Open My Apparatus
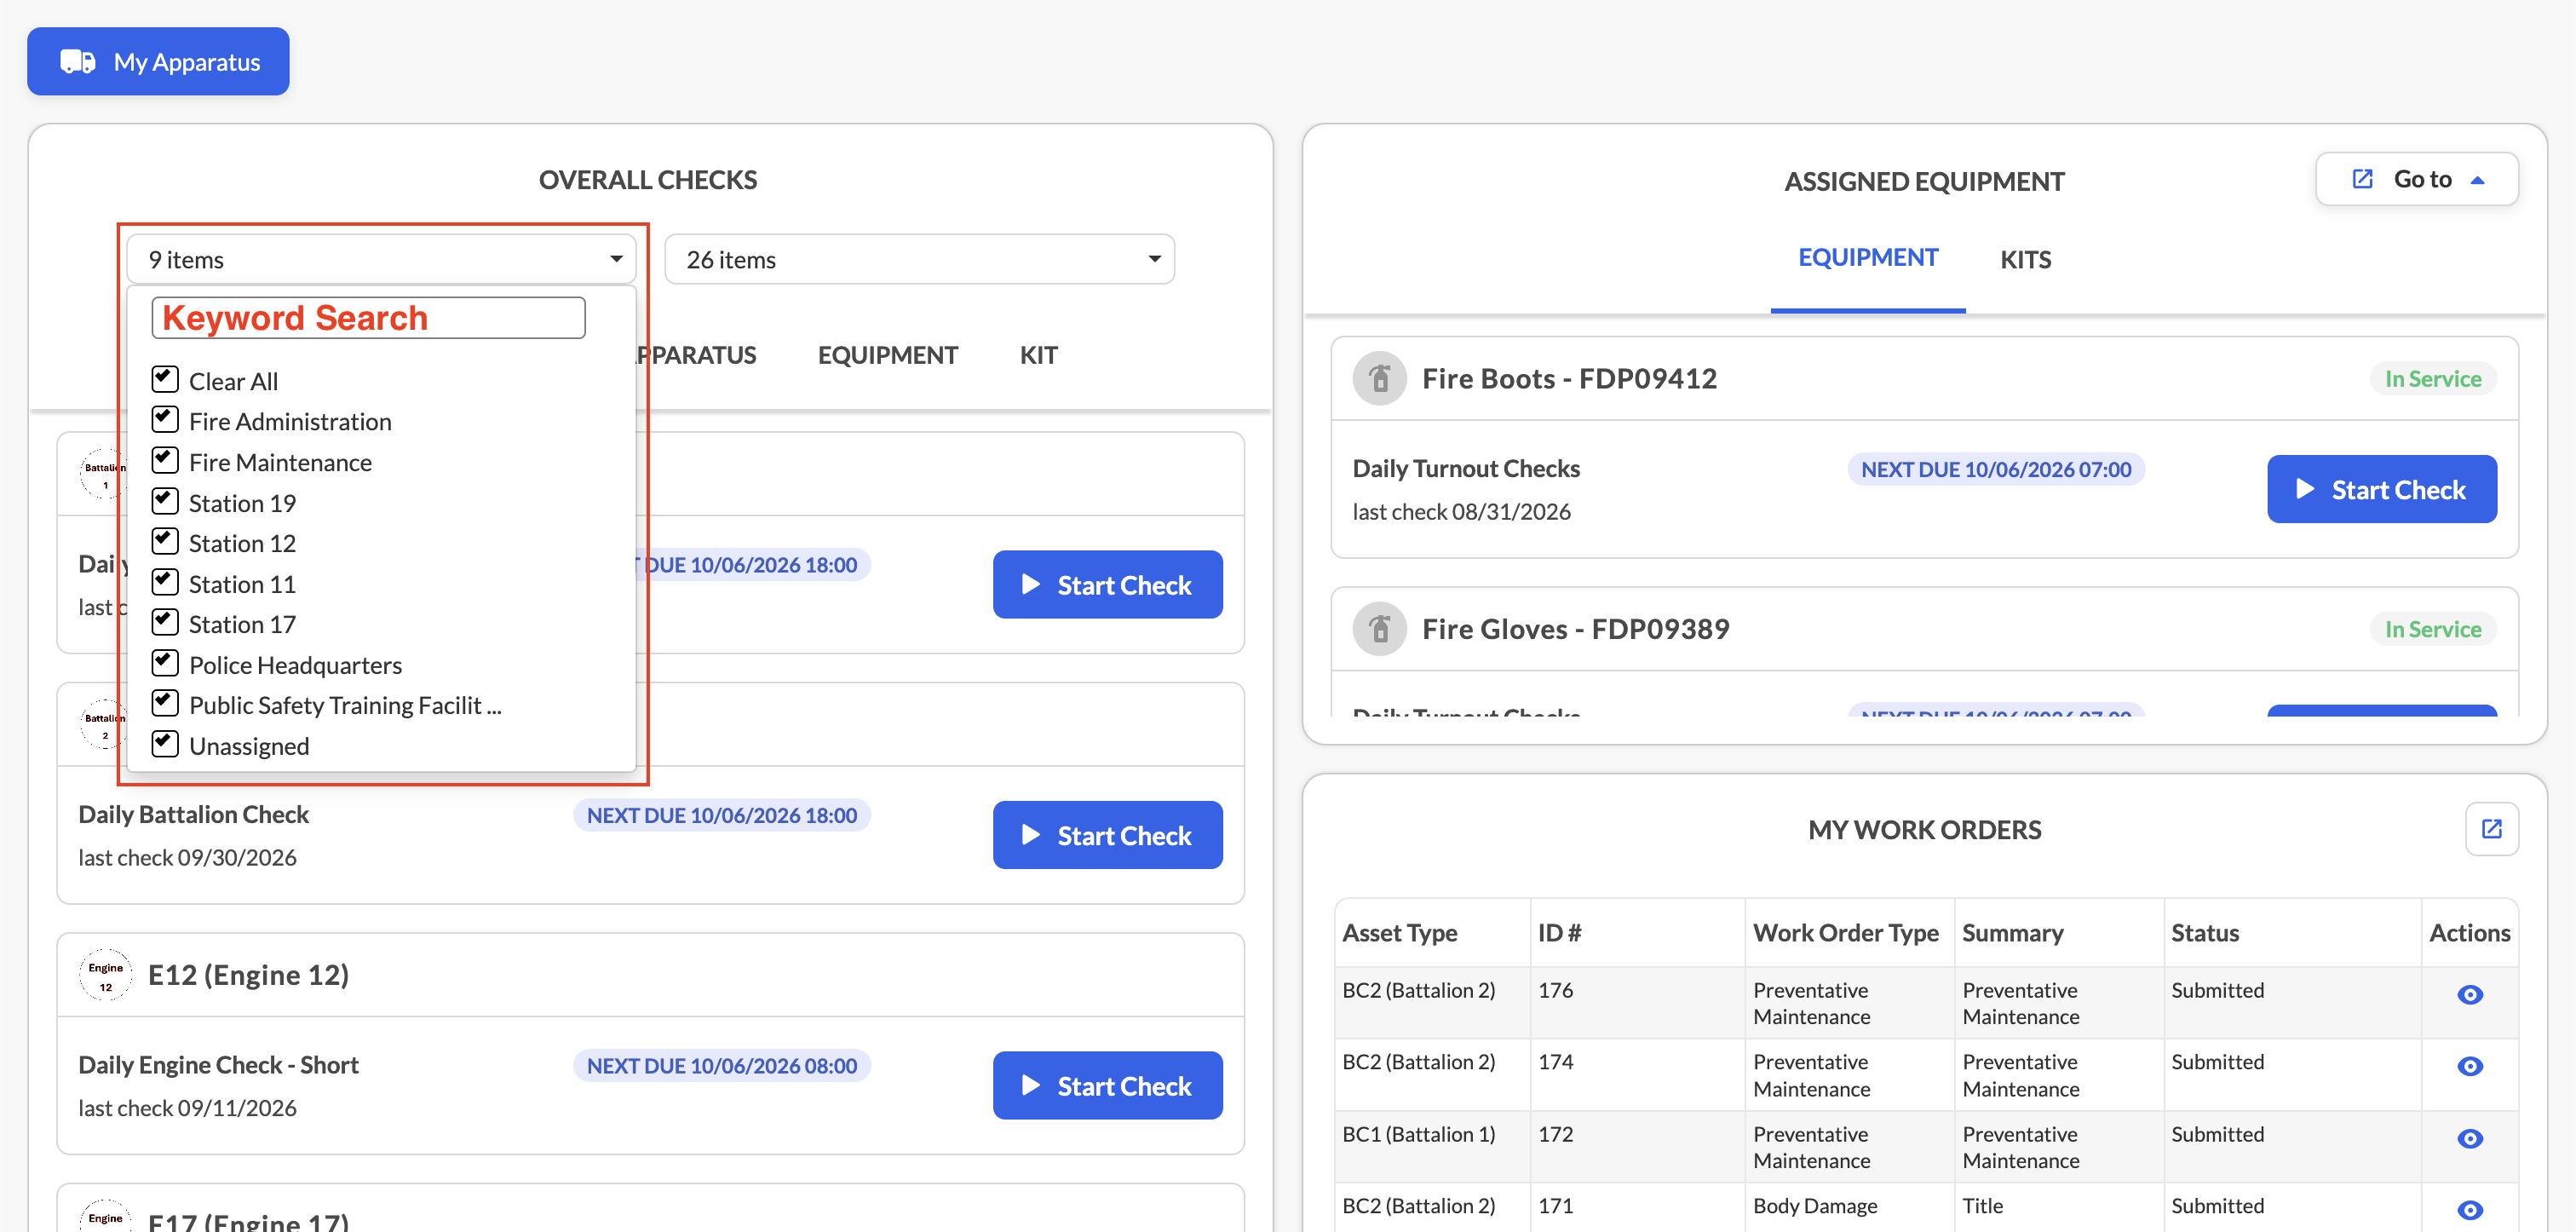Image resolution: width=2576 pixels, height=1232 pixels. coord(158,62)
